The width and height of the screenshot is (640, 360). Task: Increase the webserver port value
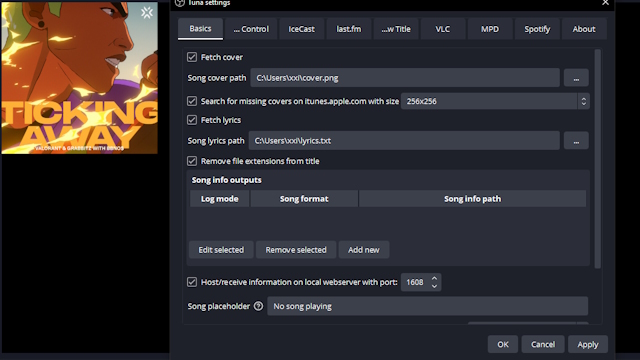coord(434,278)
